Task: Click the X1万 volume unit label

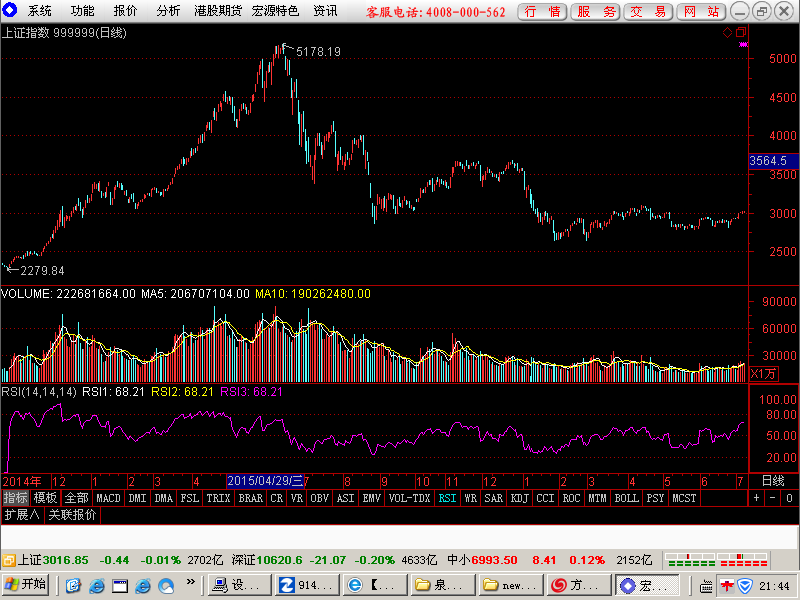Action: click(x=763, y=374)
